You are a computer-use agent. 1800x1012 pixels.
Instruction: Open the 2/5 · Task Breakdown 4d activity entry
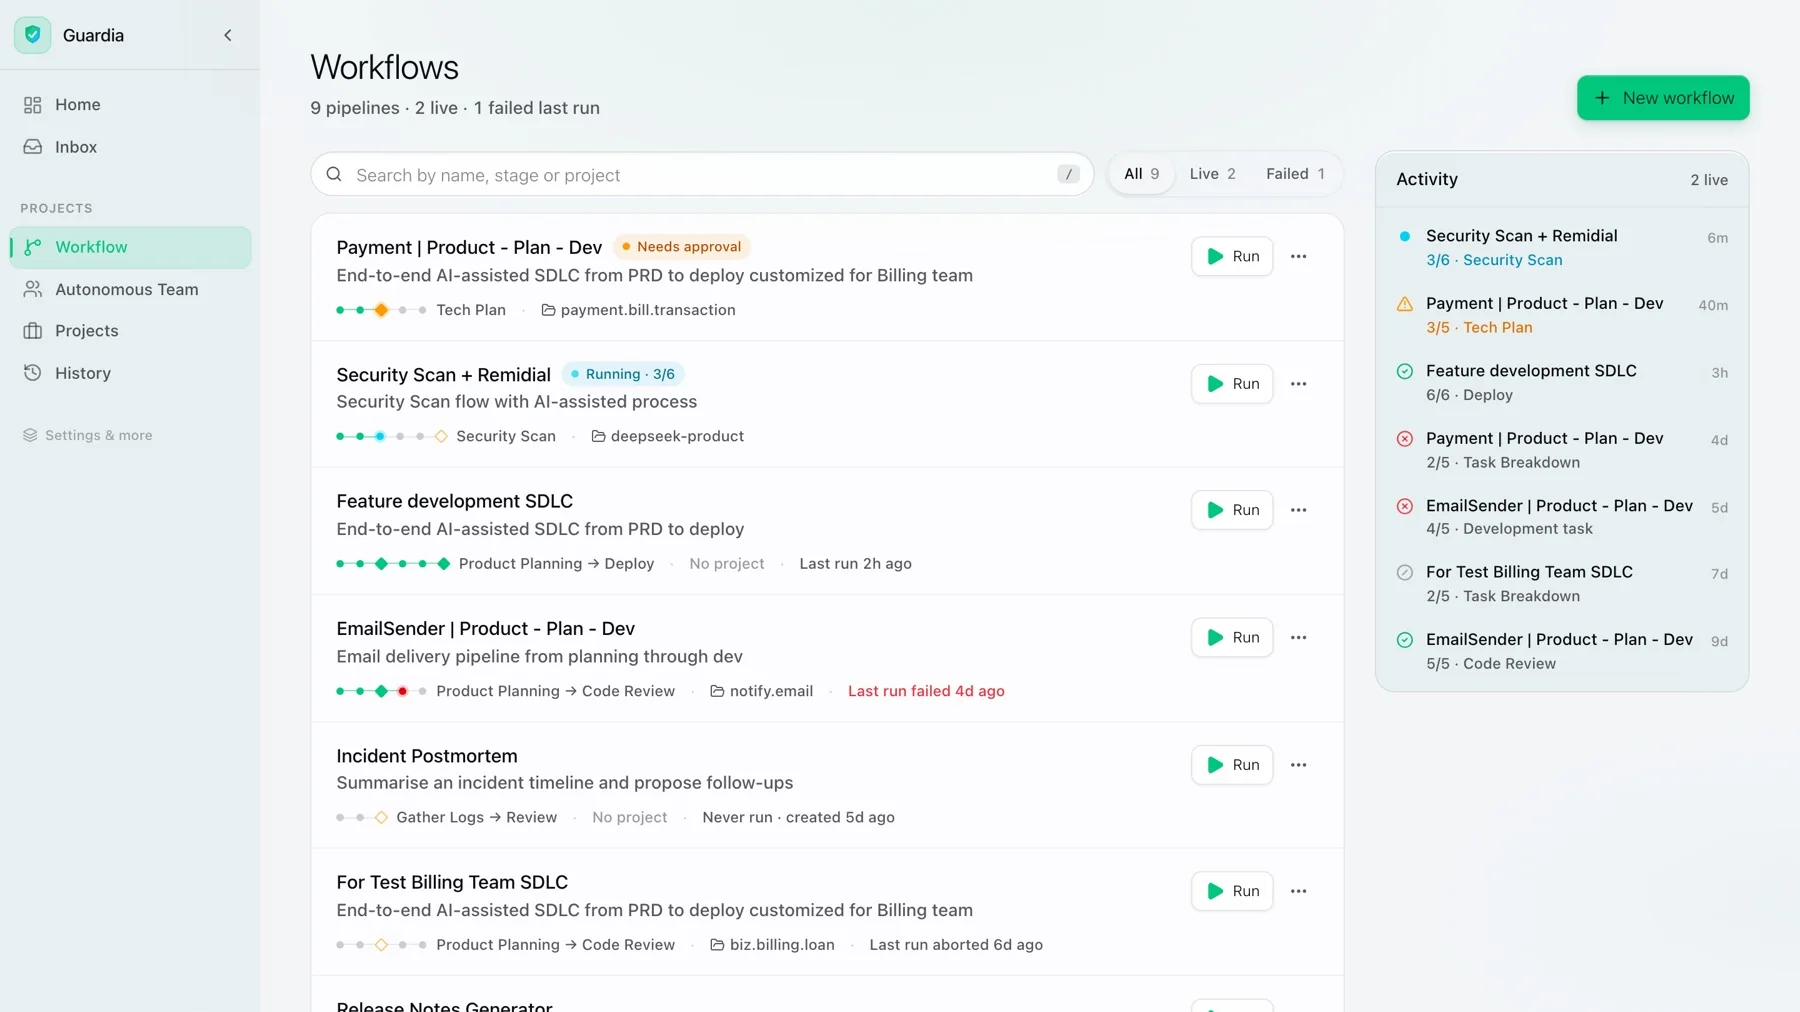[1562, 450]
